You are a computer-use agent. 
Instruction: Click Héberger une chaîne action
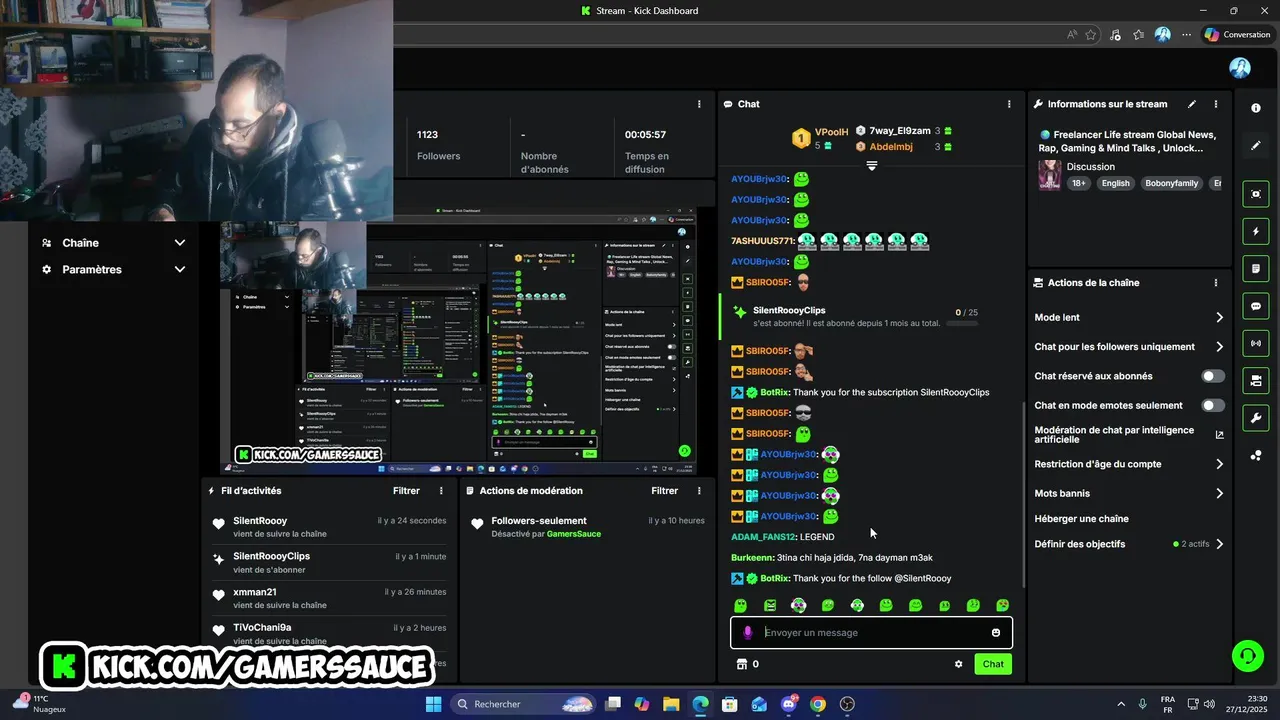[x=1081, y=519]
